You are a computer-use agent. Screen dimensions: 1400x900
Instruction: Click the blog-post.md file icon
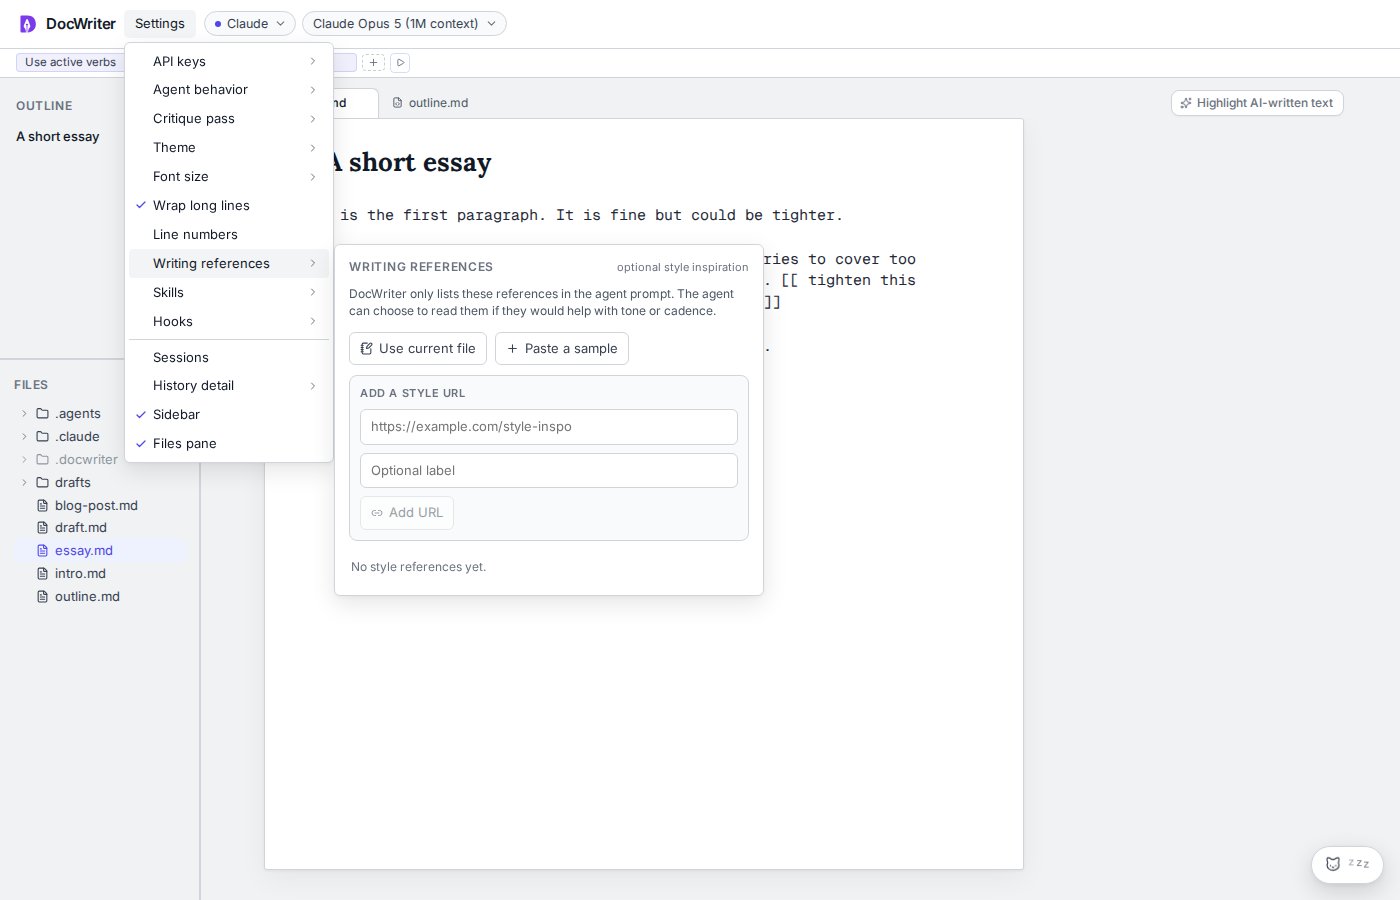coord(43,506)
